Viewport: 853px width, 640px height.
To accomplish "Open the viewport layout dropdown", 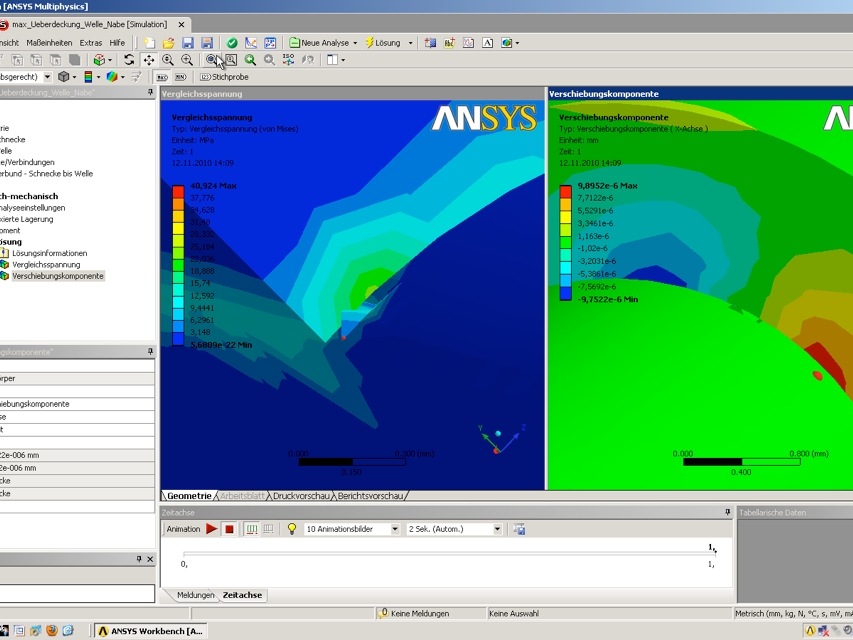I will pyautogui.click(x=343, y=60).
